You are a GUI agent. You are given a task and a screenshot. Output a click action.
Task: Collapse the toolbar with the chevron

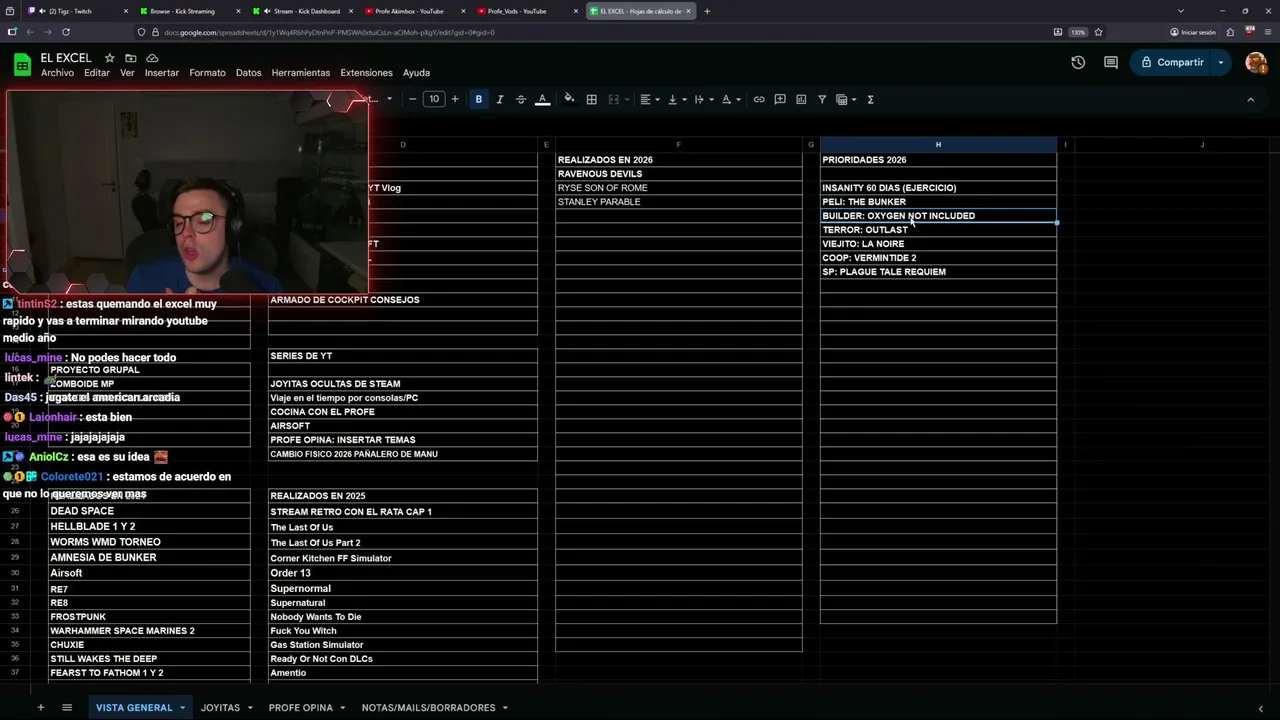click(x=1250, y=99)
